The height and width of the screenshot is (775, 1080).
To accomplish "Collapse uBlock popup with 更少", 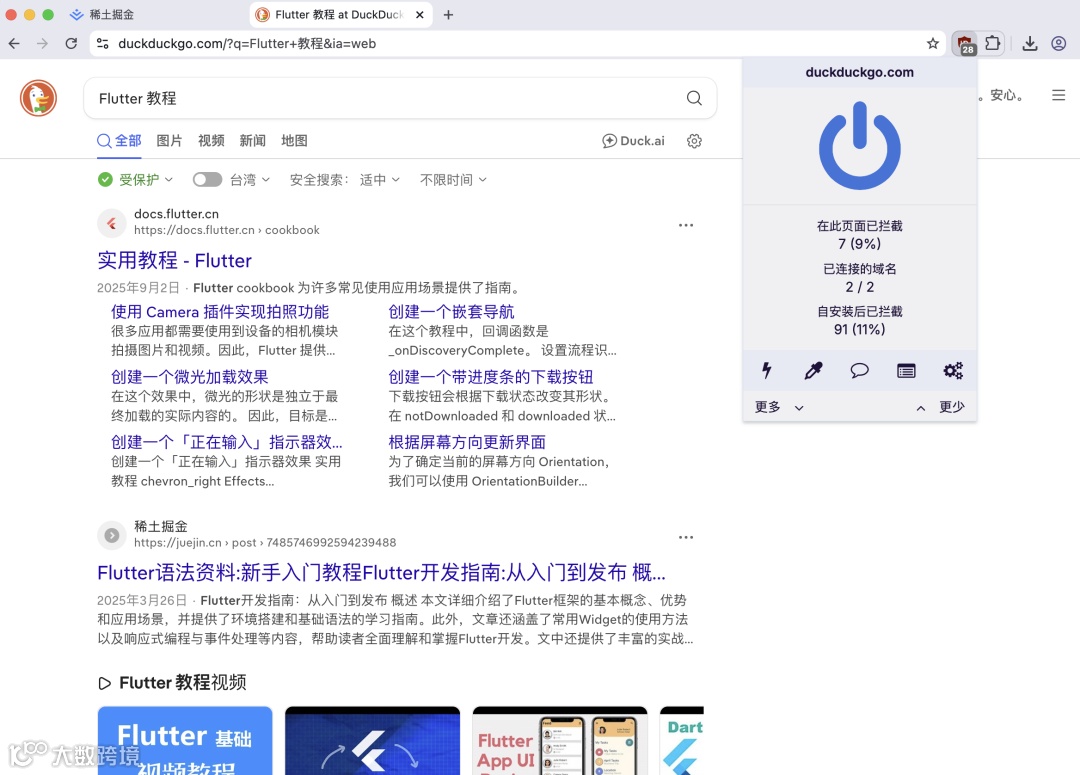I will 941,407.
